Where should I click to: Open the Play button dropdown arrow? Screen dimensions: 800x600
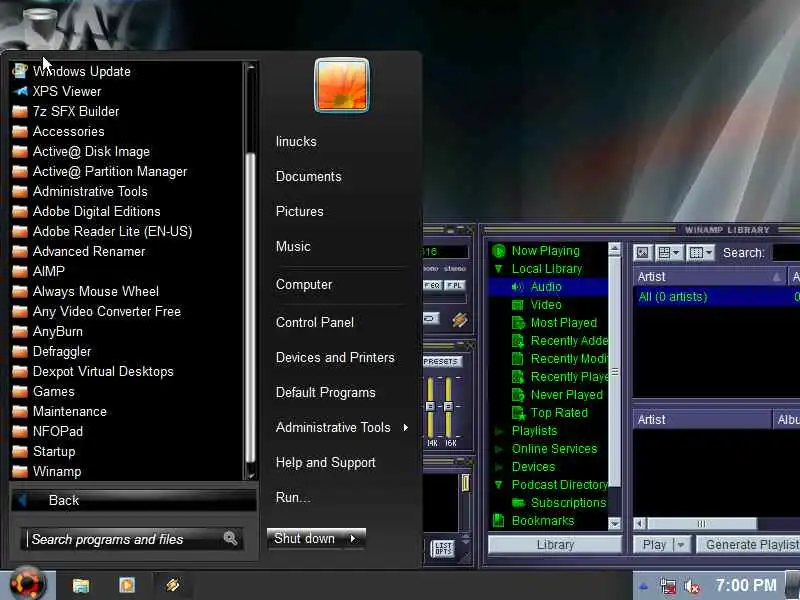pyautogui.click(x=682, y=545)
